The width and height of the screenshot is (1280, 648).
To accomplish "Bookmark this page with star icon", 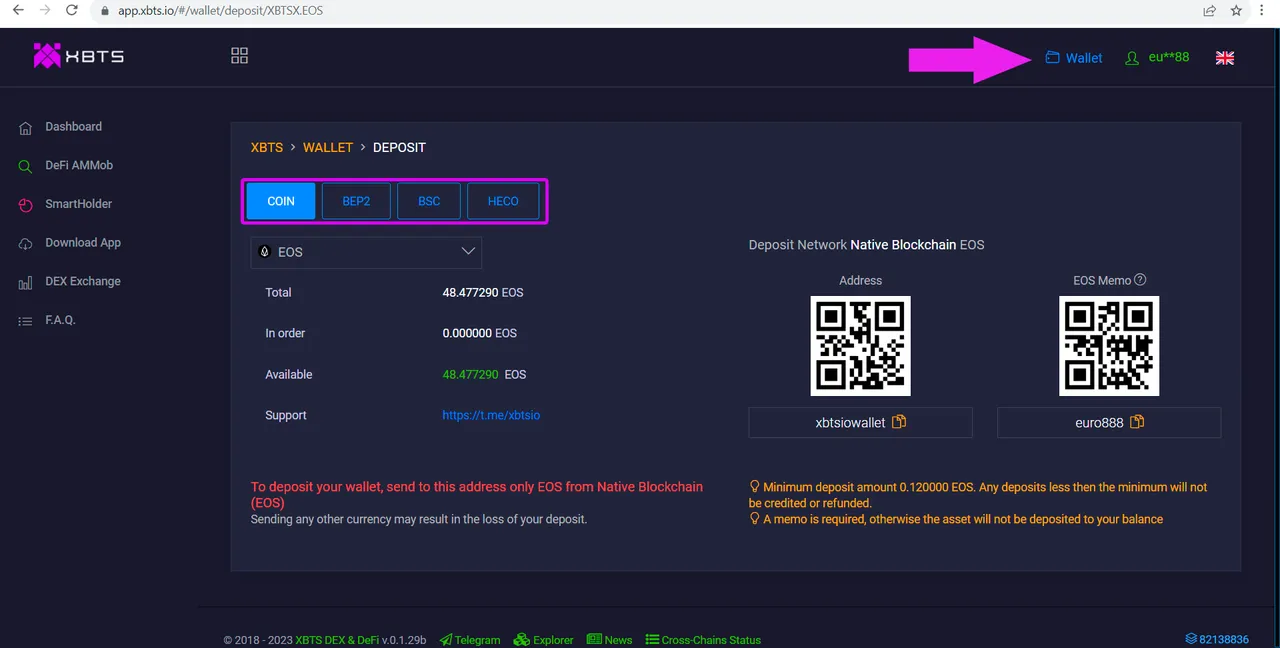I will pos(1237,10).
